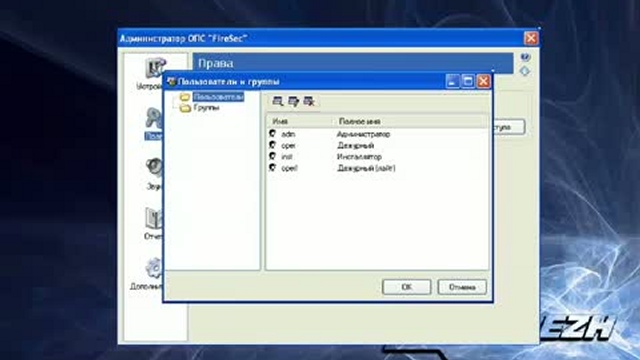Click the diamond icon below help in FireSec
The width and height of the screenshot is (640, 360).
click(x=525, y=71)
